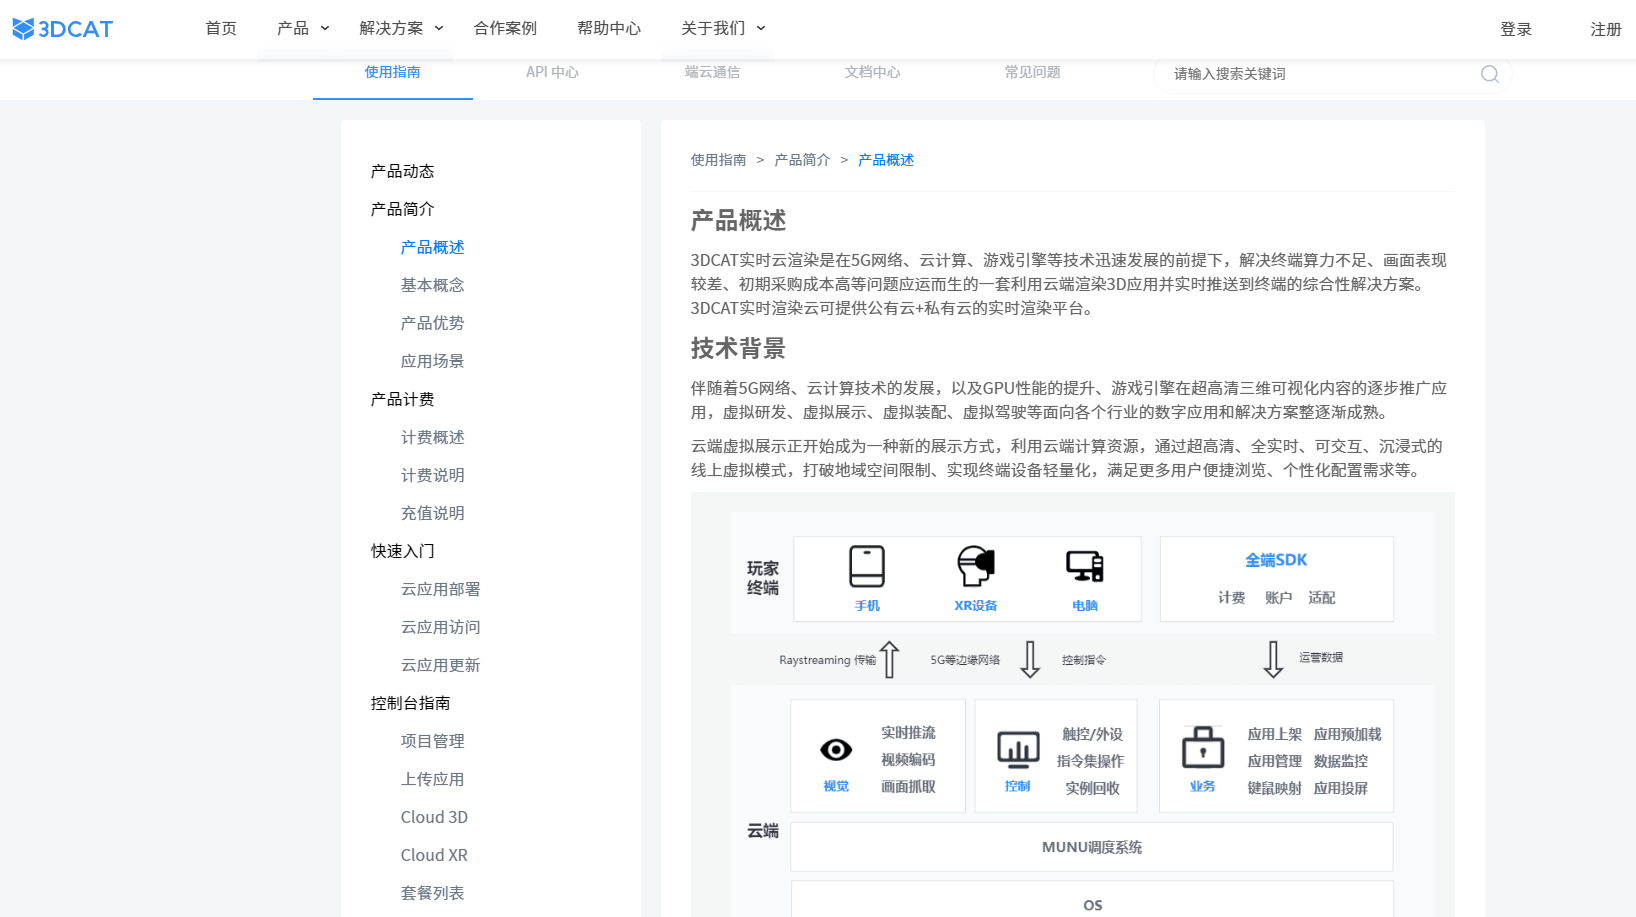Select 产品概述 in the sidebar

click(x=433, y=247)
